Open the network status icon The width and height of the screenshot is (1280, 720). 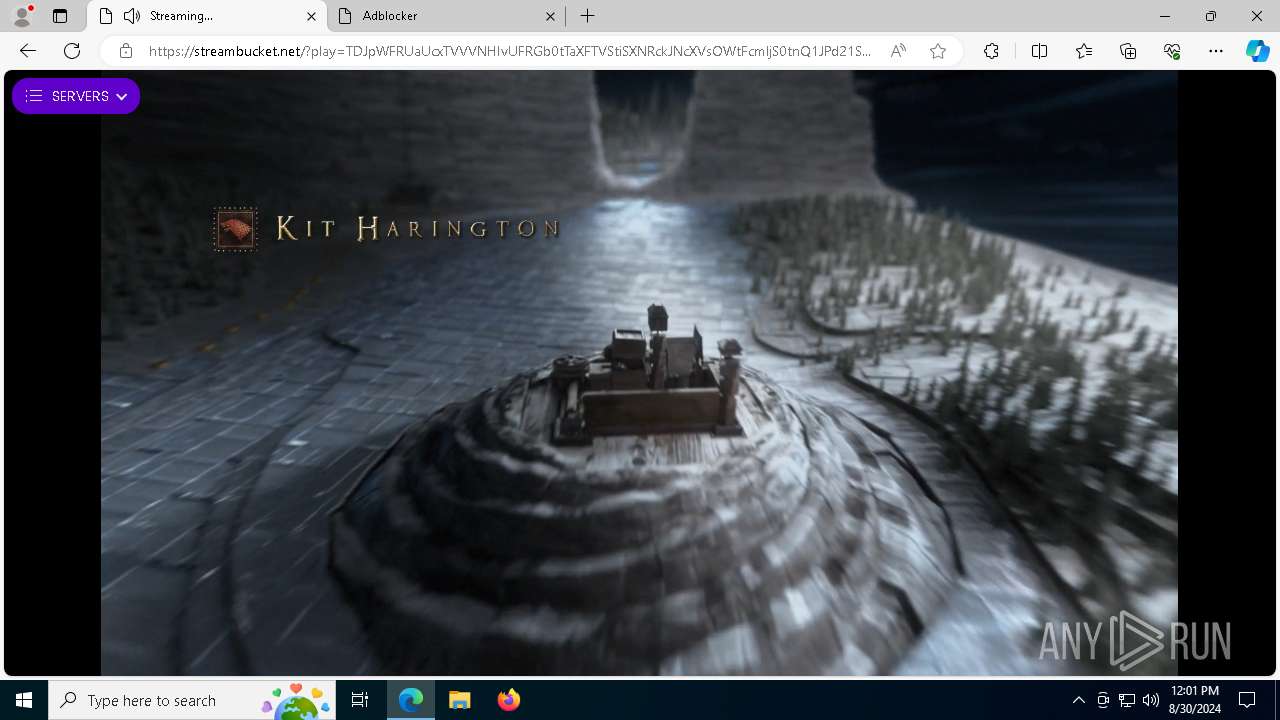(x=1127, y=700)
